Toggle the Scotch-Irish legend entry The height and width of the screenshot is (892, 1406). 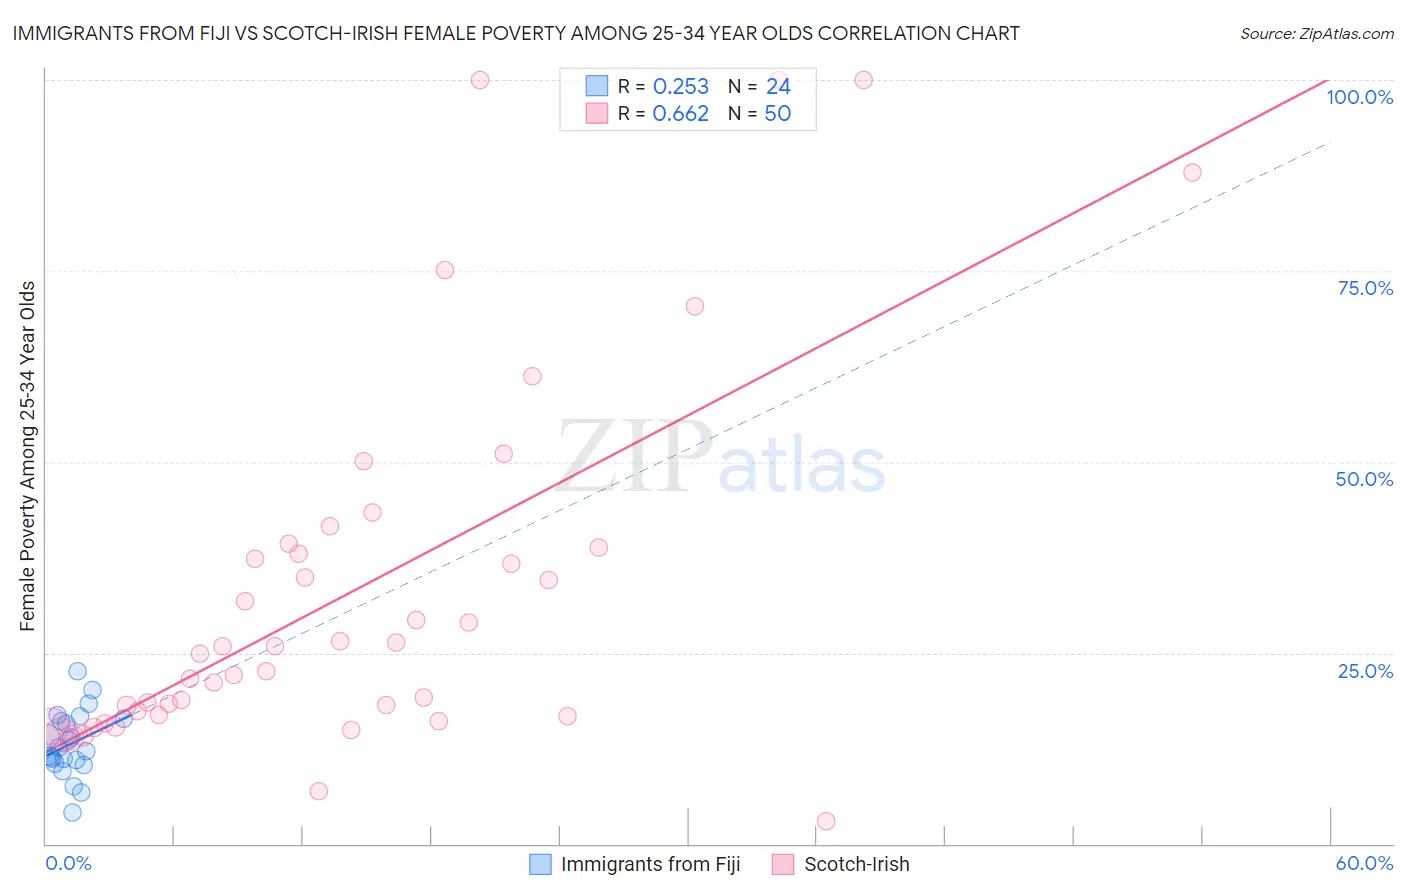coord(841,864)
